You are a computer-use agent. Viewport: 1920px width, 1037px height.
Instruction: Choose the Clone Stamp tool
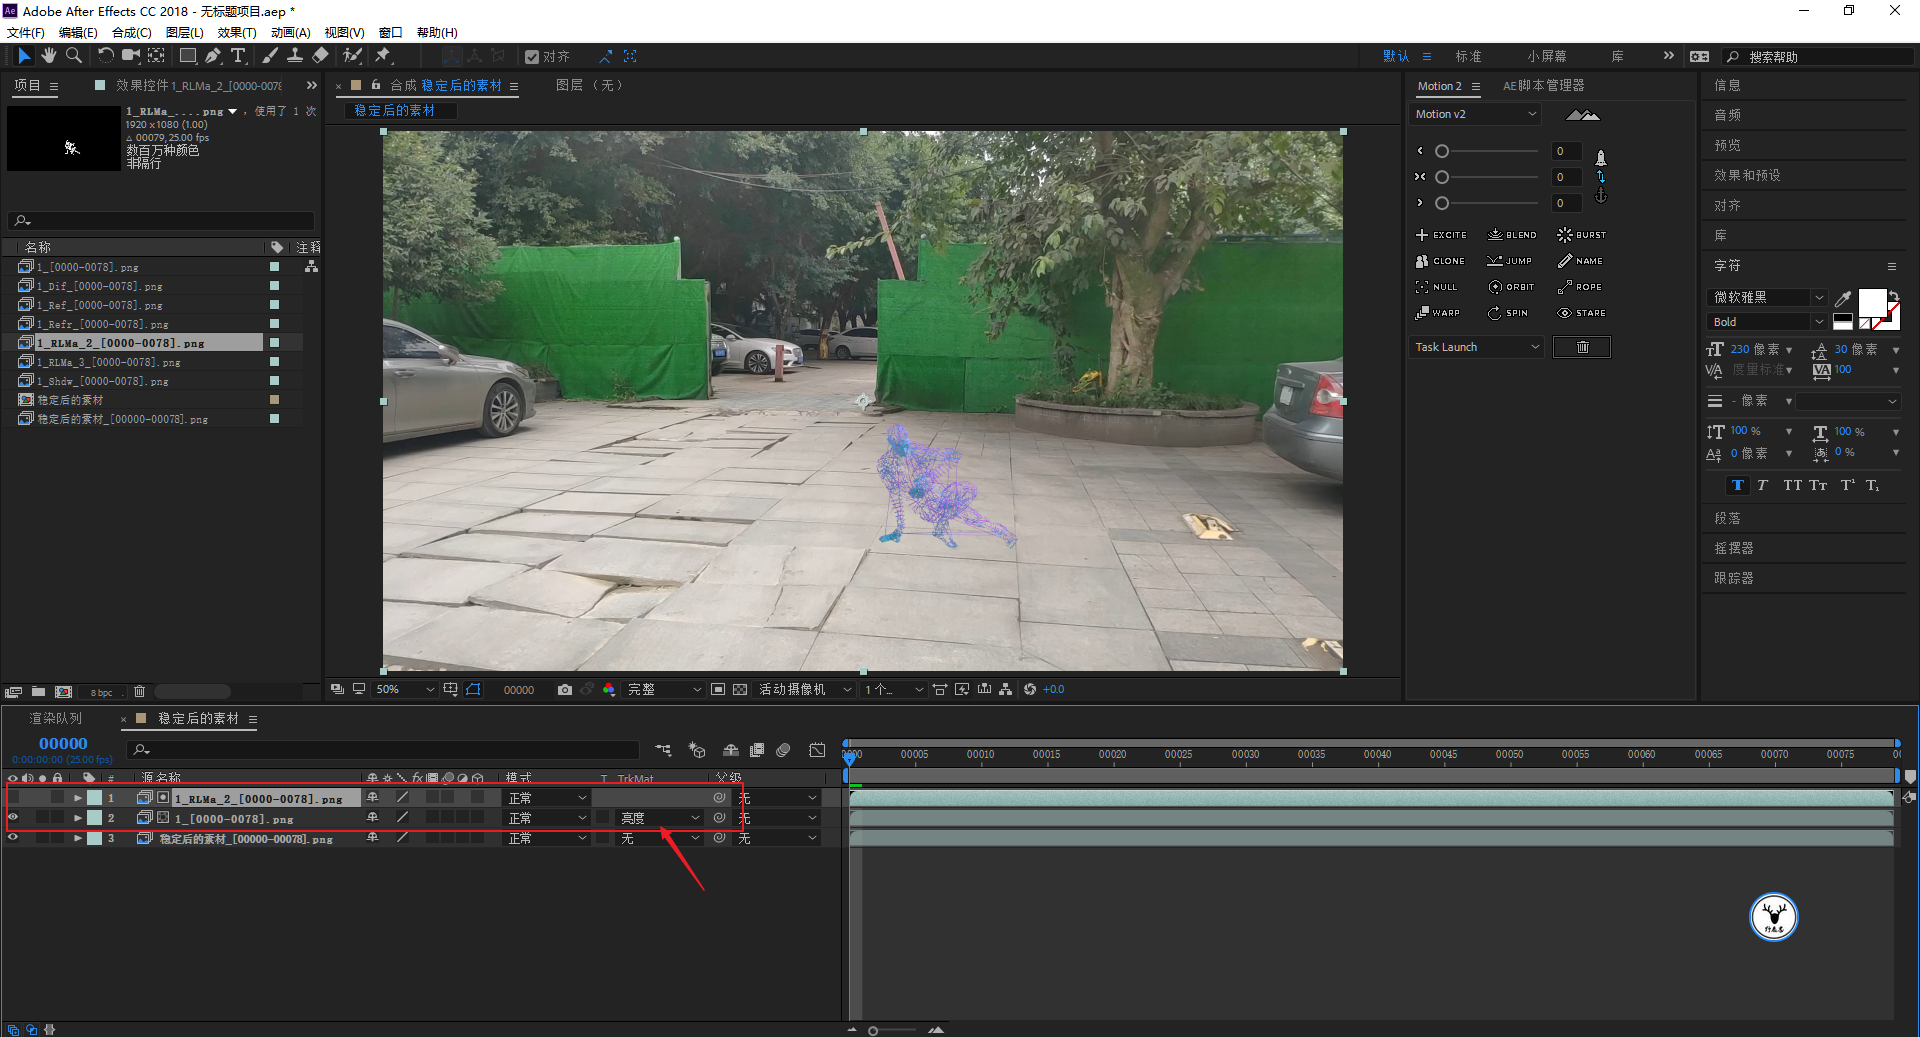tap(295, 56)
